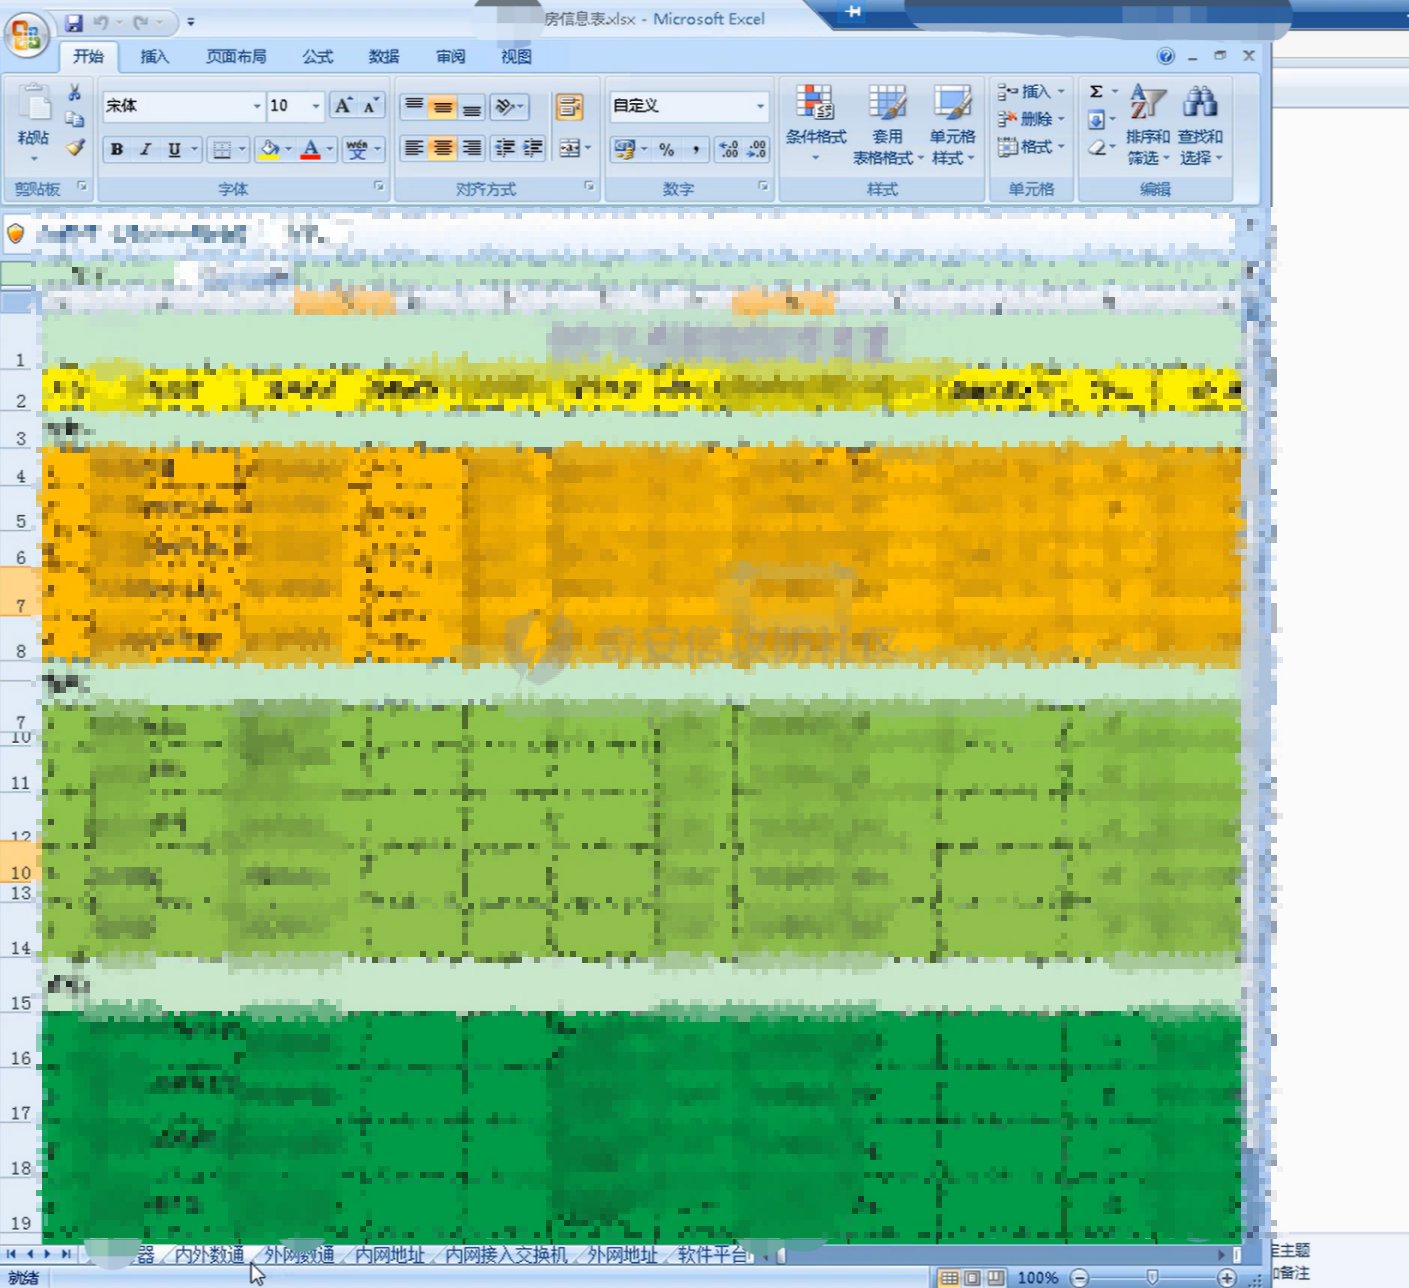1409x1288 pixels.
Task: Apply the red font color button
Action: click(311, 149)
